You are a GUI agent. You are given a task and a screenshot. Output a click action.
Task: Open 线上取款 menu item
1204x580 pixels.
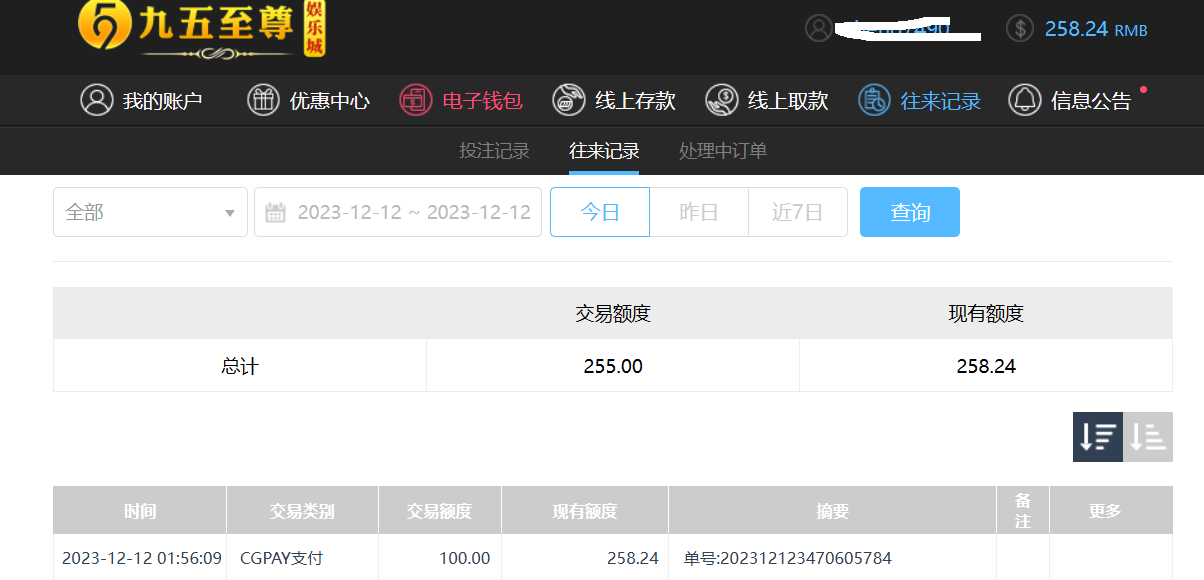(x=767, y=100)
